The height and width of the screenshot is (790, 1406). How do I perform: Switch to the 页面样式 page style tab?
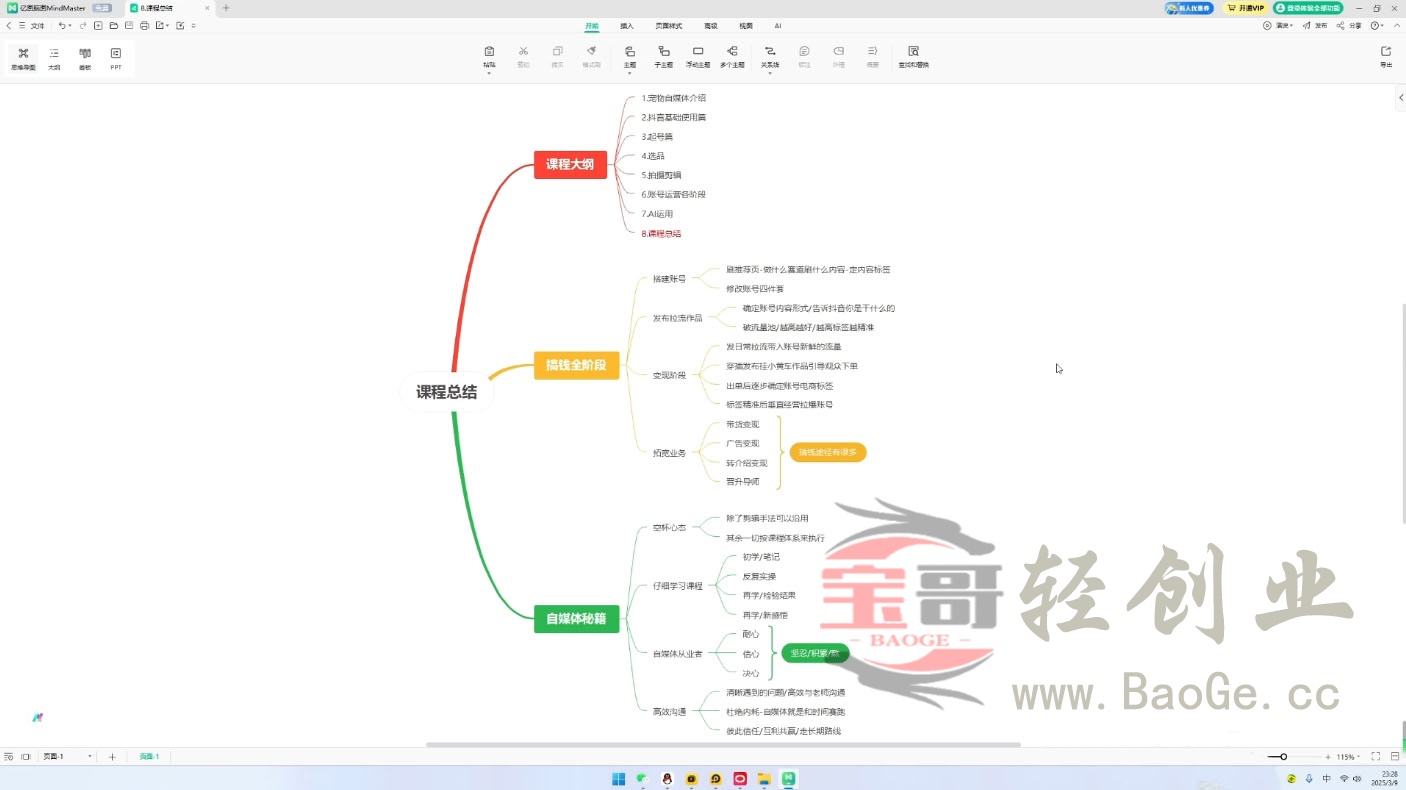coord(669,25)
